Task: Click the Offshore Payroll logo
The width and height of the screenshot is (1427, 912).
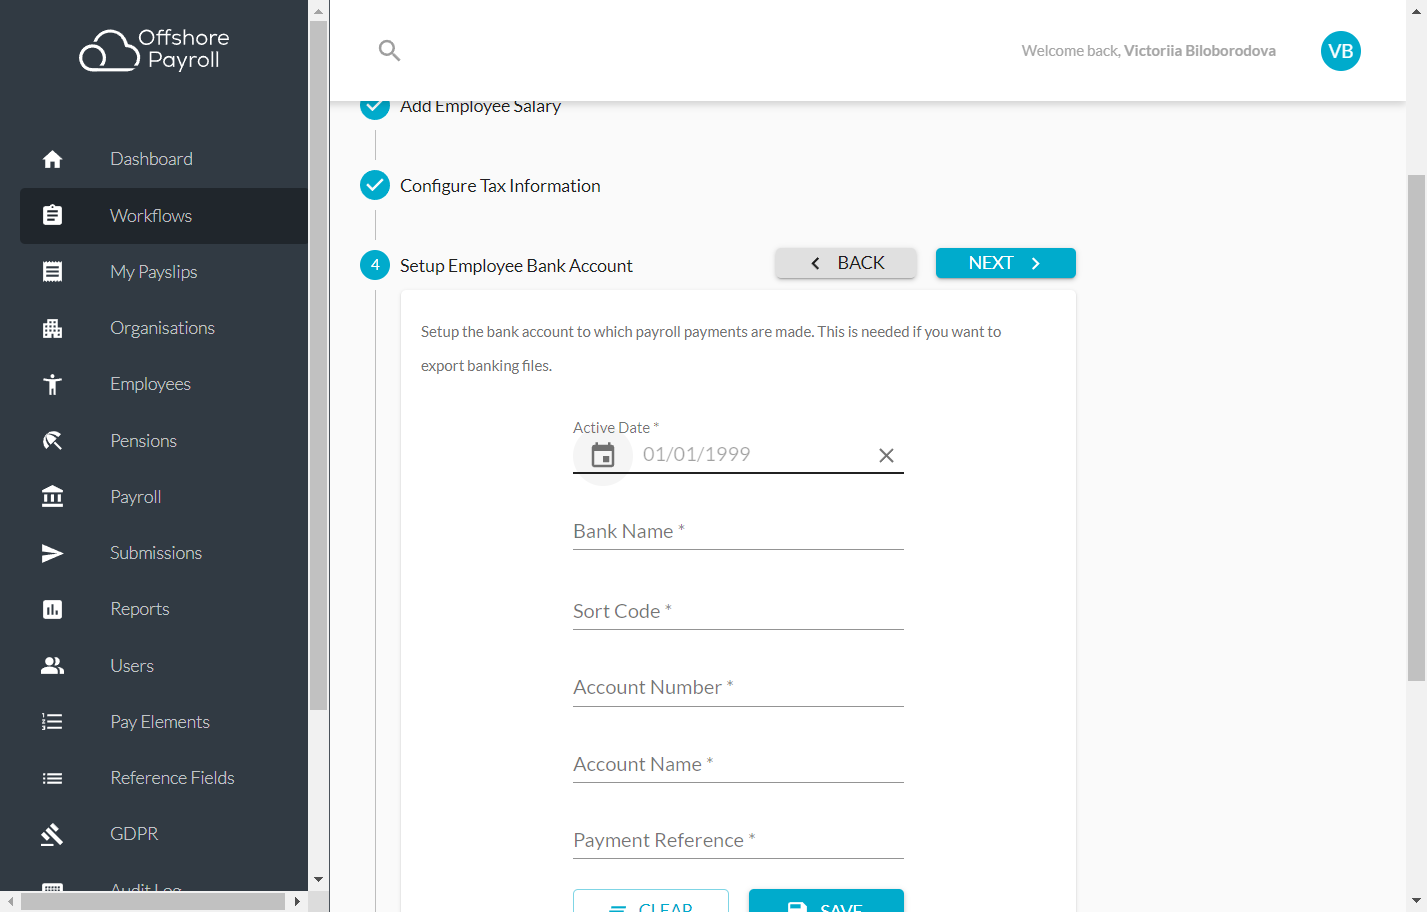Action: [x=154, y=49]
